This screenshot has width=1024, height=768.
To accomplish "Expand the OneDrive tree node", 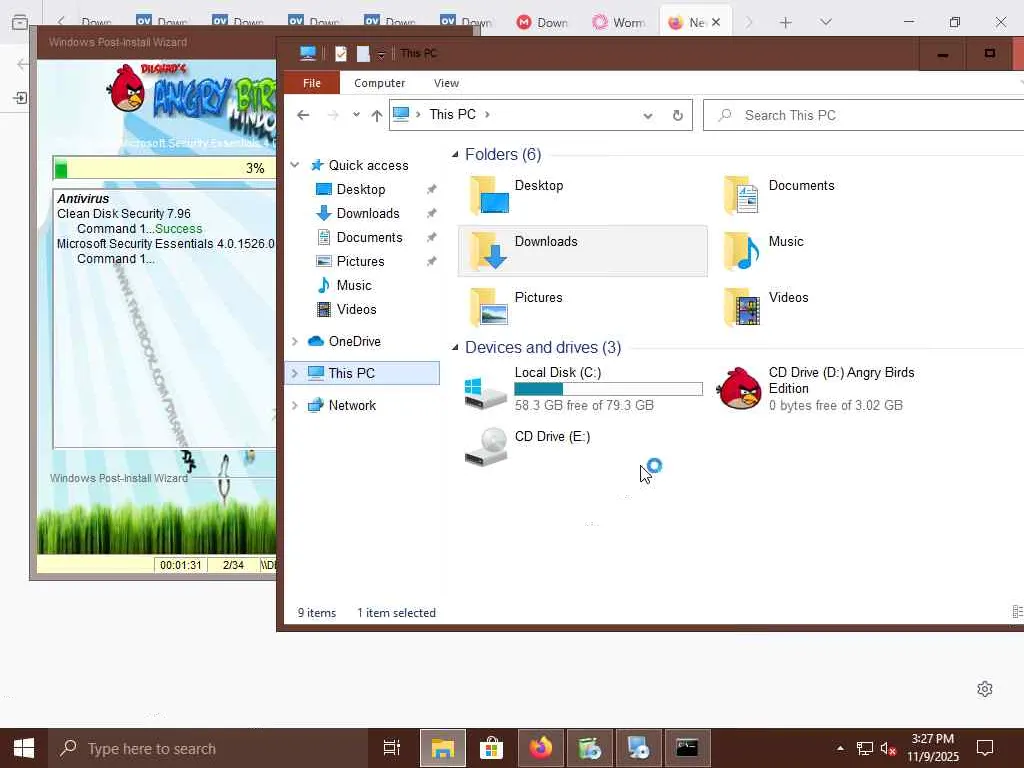I will tap(295, 341).
